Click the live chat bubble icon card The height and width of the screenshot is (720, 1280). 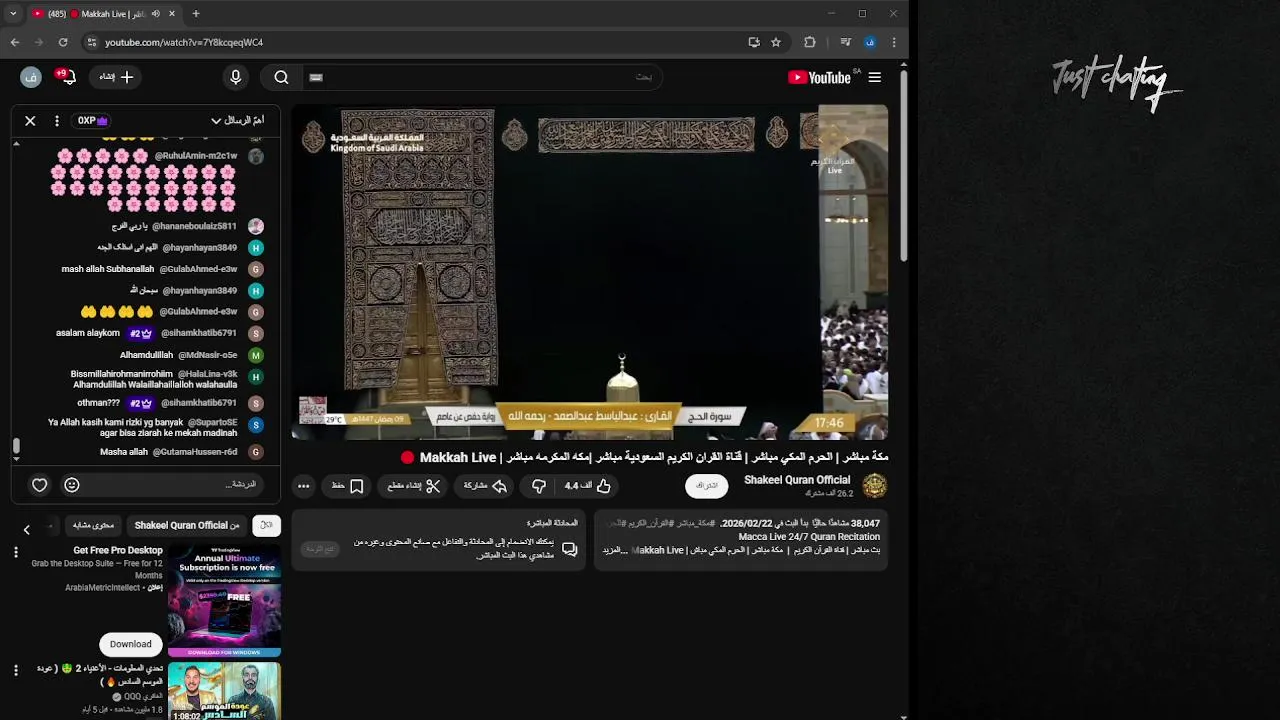[x=570, y=550]
